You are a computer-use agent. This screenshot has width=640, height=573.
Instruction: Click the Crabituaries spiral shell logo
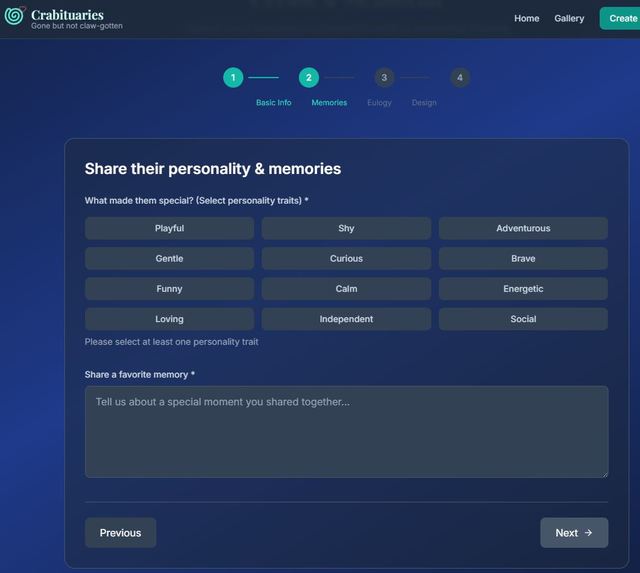click(x=15, y=16)
